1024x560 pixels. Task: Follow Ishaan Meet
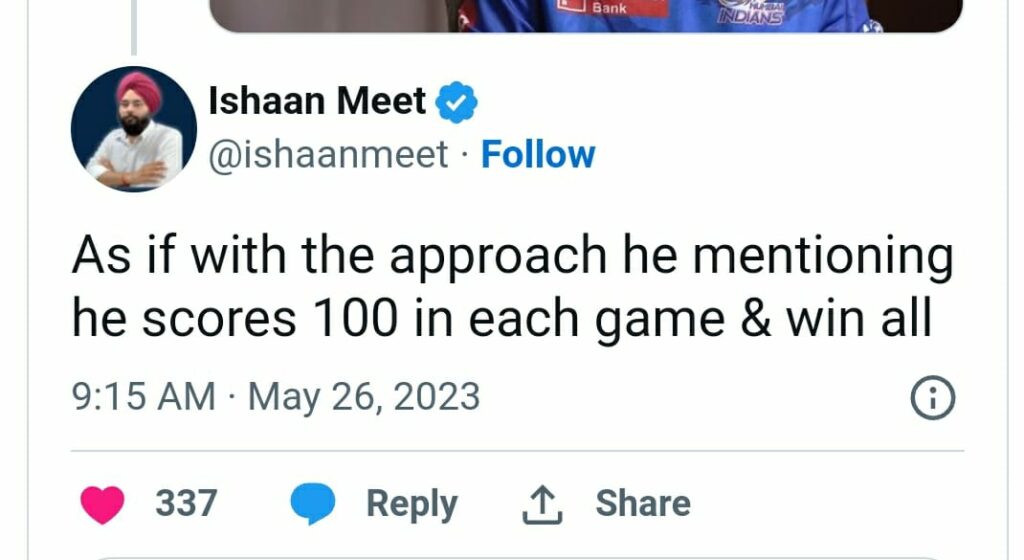pyautogui.click(x=537, y=155)
